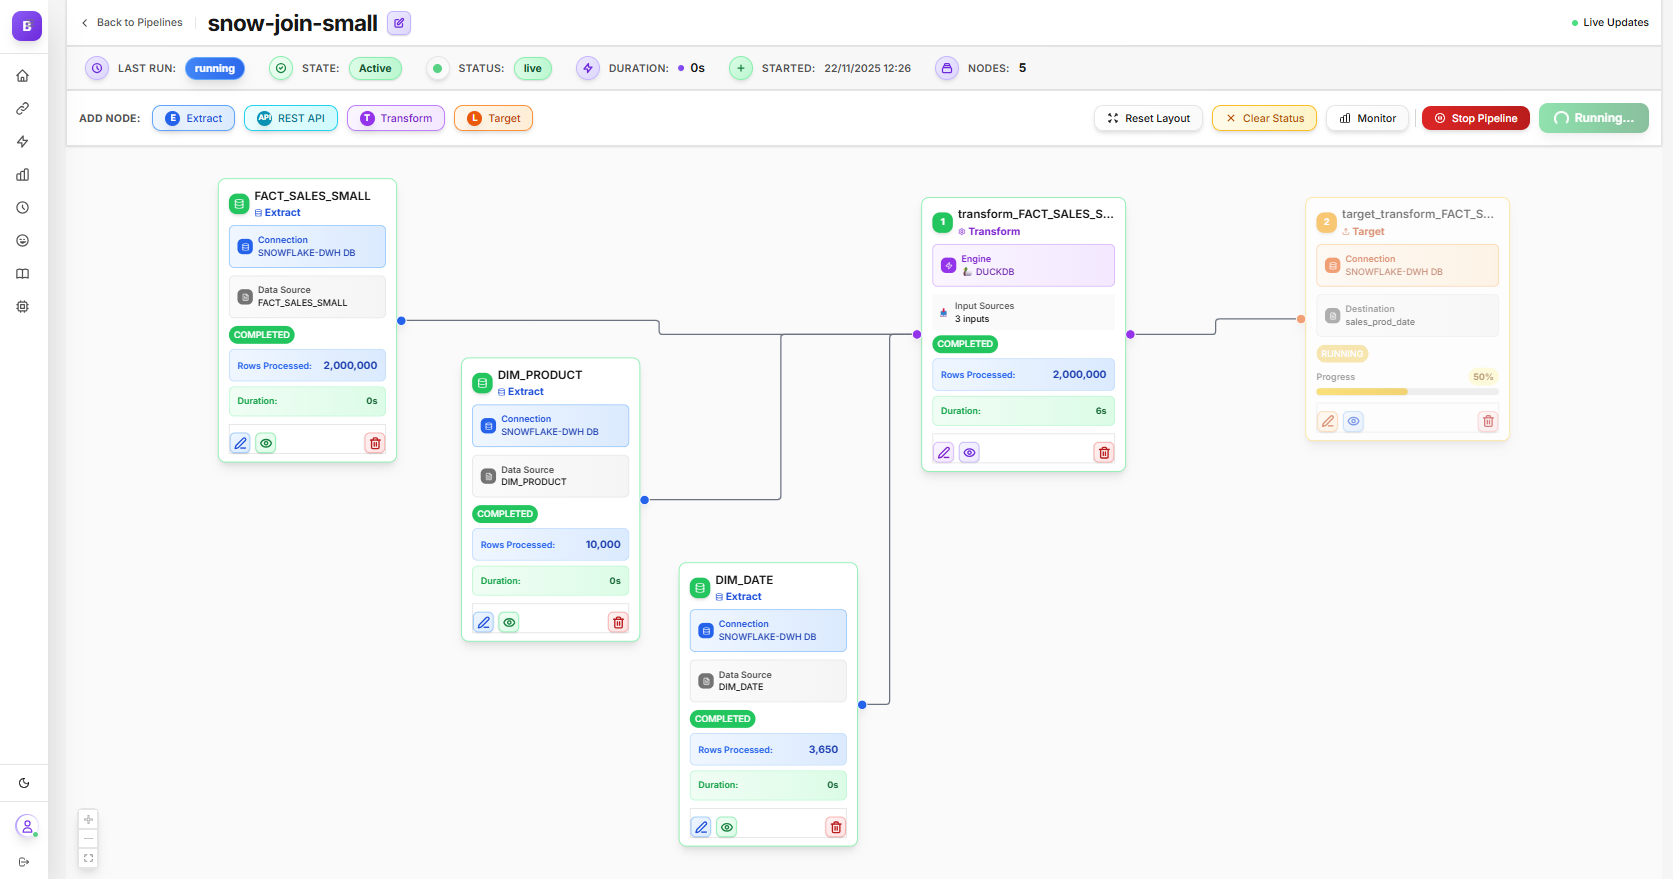This screenshot has width=1673, height=879.
Task: Open the smiley face icon in sidebar
Action: (23, 241)
